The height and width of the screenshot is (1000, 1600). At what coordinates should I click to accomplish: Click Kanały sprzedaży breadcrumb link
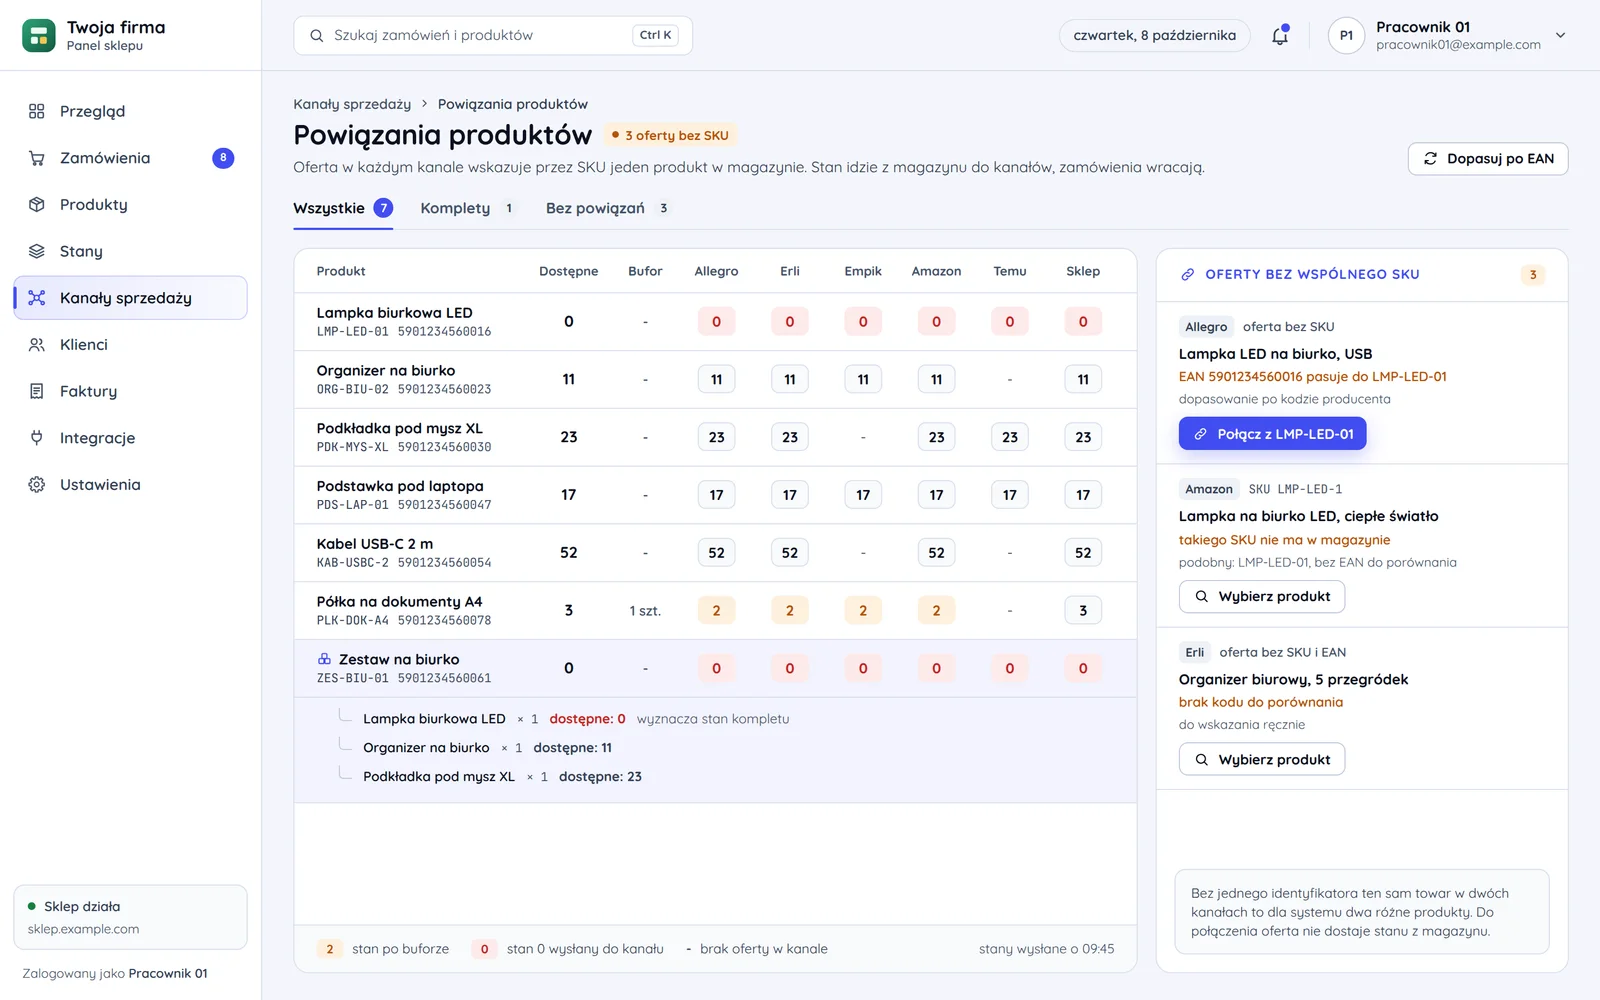tap(352, 104)
